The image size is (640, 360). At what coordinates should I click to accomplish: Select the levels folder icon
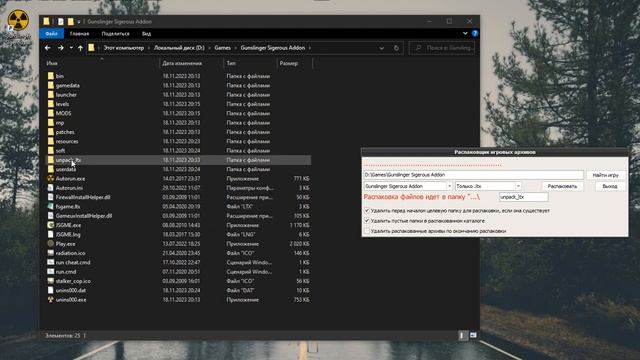(51, 104)
